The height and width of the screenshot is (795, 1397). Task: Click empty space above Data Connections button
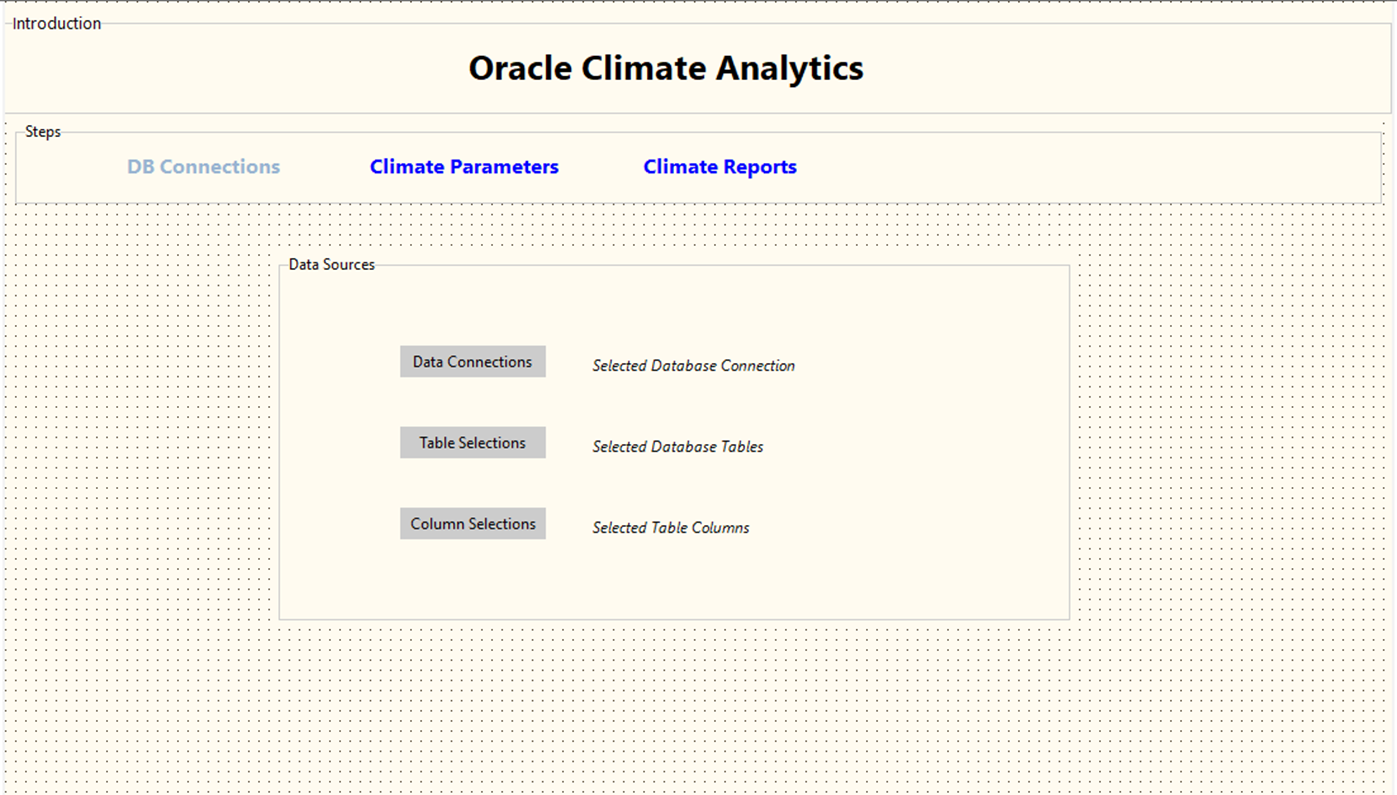[x=472, y=310]
